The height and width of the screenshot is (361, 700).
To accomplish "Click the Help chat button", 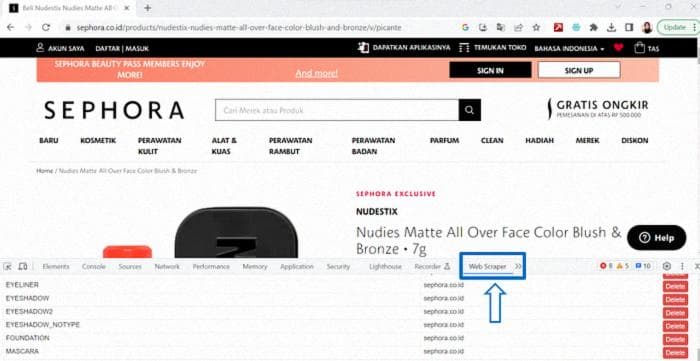I will pyautogui.click(x=656, y=238).
